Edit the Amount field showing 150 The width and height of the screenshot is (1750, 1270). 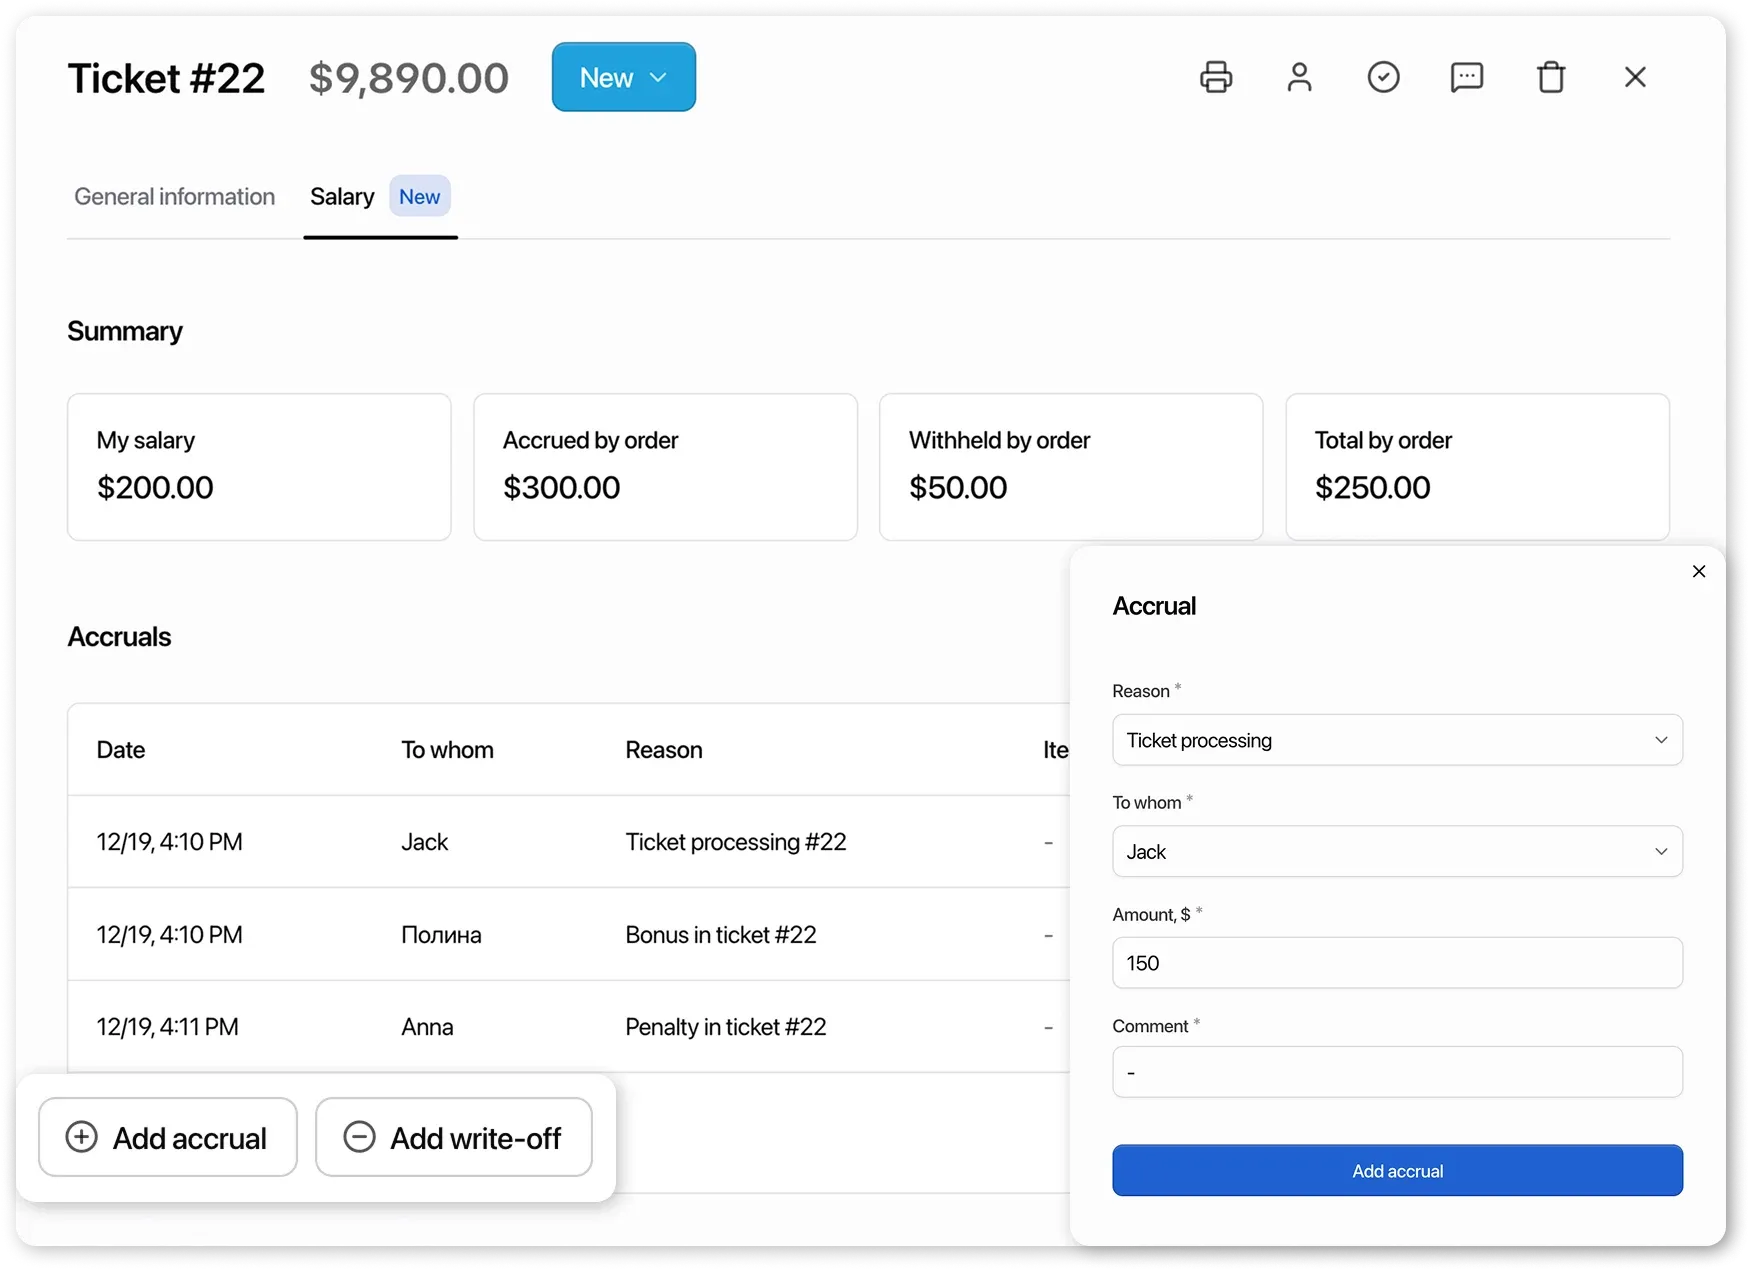1397,963
